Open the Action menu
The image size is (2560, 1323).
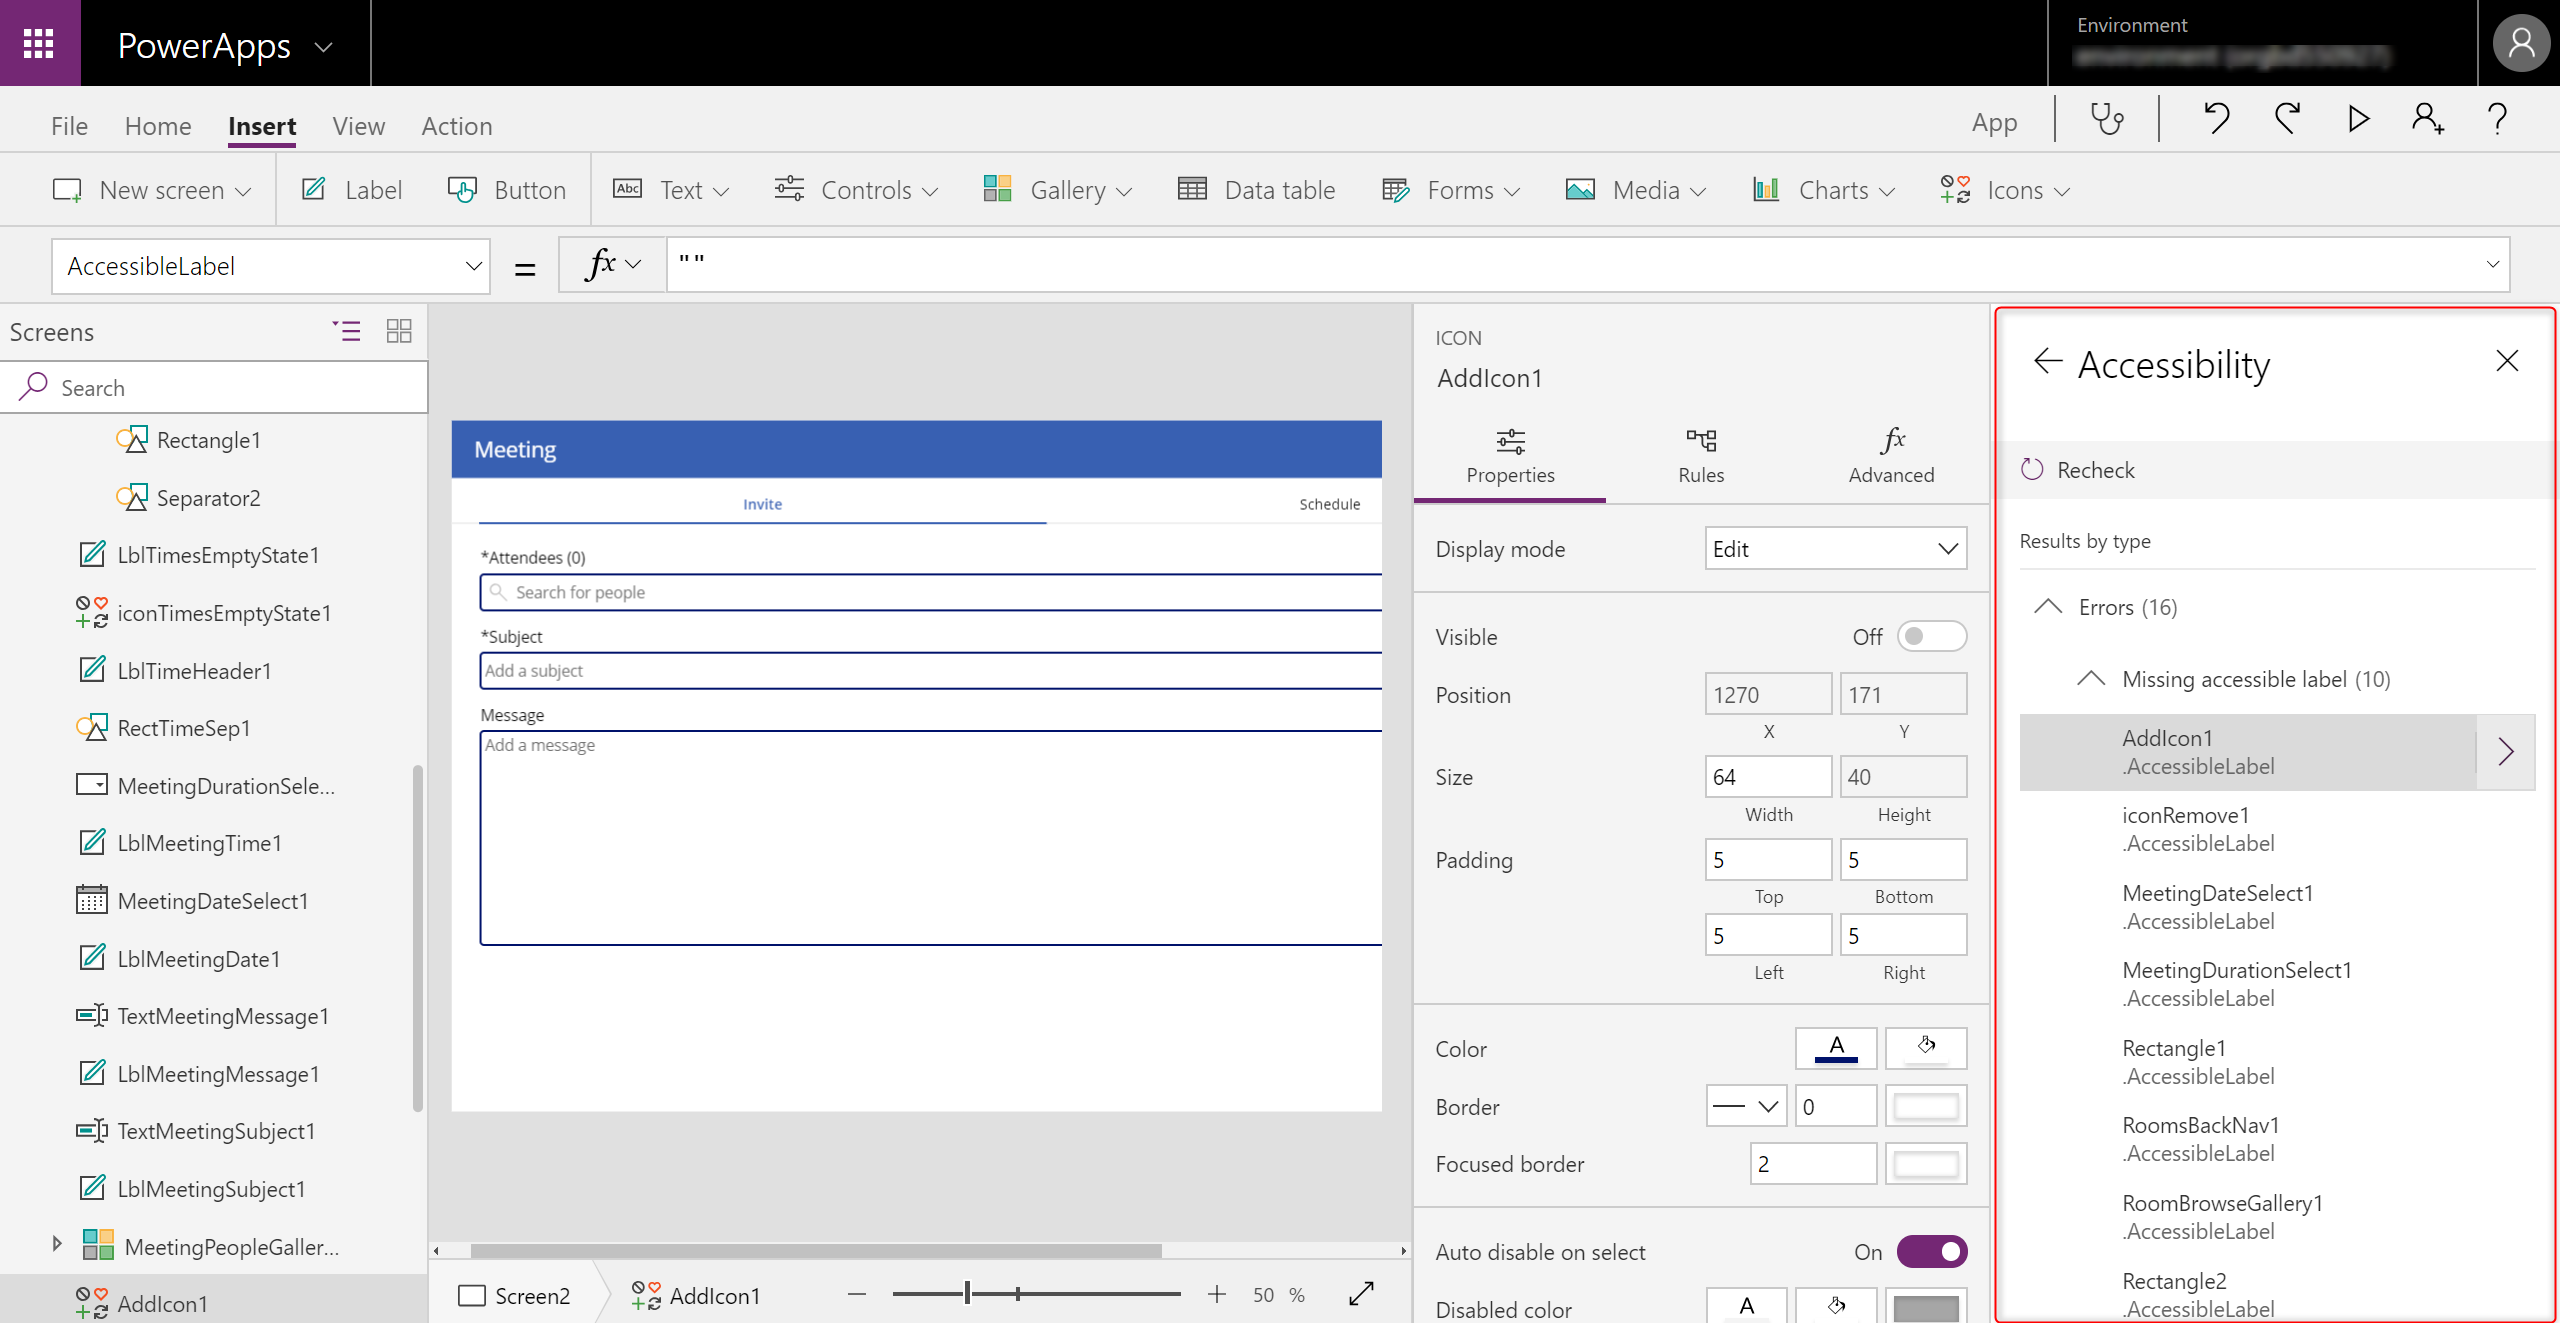pos(456,125)
